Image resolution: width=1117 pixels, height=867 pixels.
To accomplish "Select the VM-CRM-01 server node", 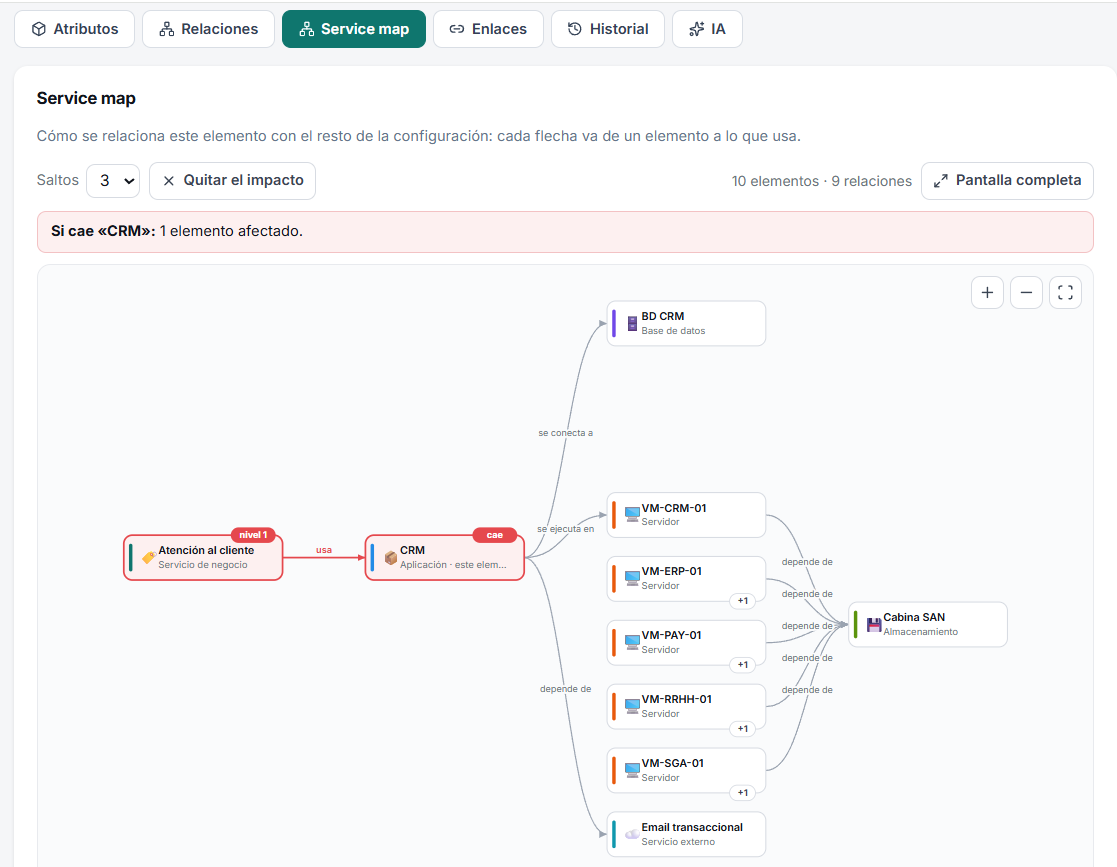I will pos(687,515).
